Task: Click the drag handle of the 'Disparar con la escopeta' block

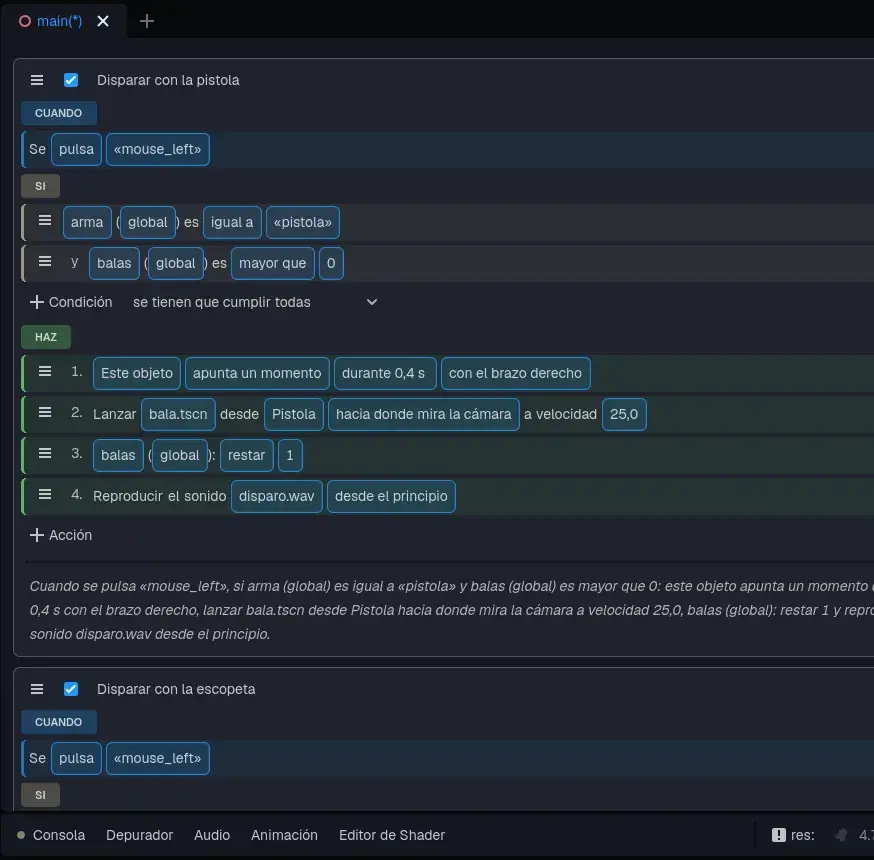Action: pos(37,689)
